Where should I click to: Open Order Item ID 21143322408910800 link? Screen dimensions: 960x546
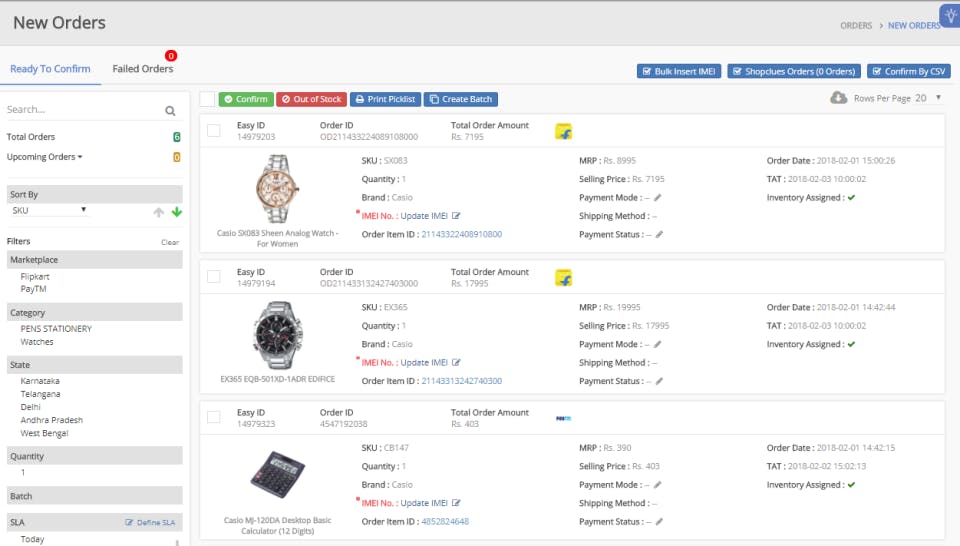[462, 234]
